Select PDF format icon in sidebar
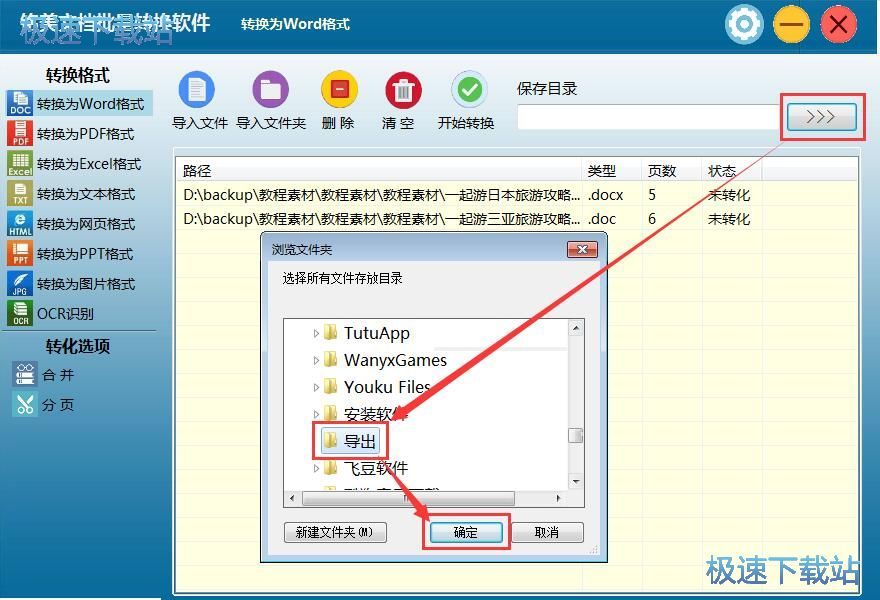 pyautogui.click(x=20, y=133)
